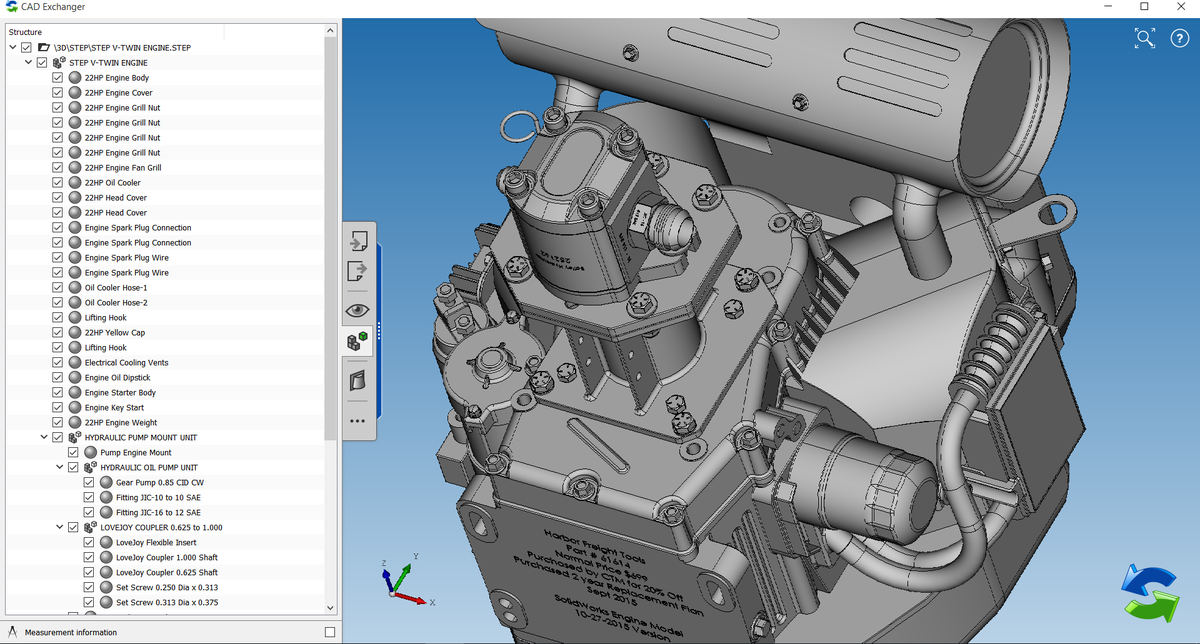This screenshot has width=1200, height=644.
Task: Collapse the LOVEJOY COUPLER 0.625 to 1.000 node
Action: 59,527
